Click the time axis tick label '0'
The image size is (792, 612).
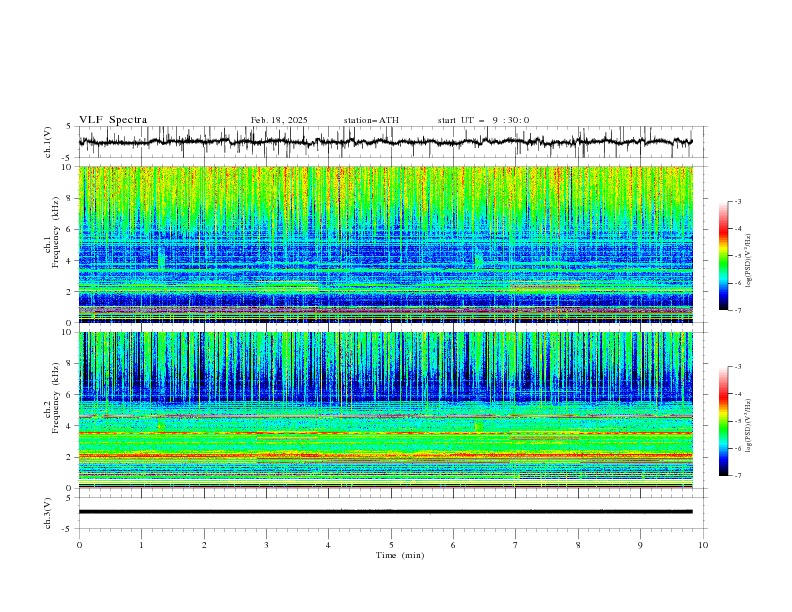click(79, 545)
